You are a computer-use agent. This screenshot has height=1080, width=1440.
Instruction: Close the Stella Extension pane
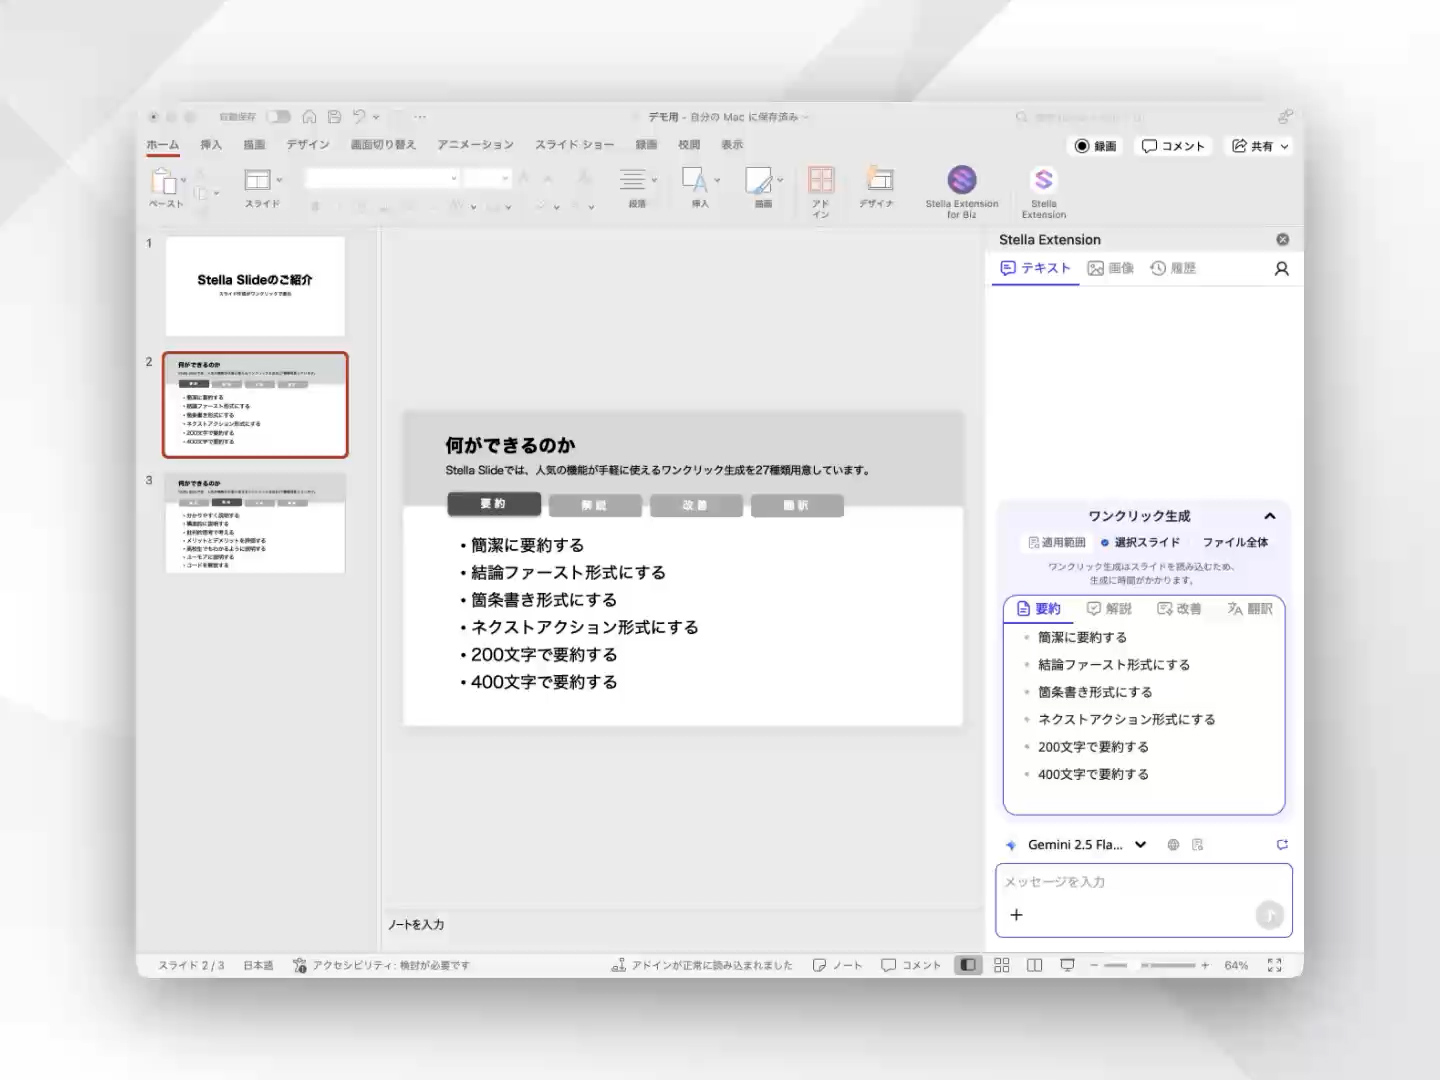pyautogui.click(x=1283, y=240)
